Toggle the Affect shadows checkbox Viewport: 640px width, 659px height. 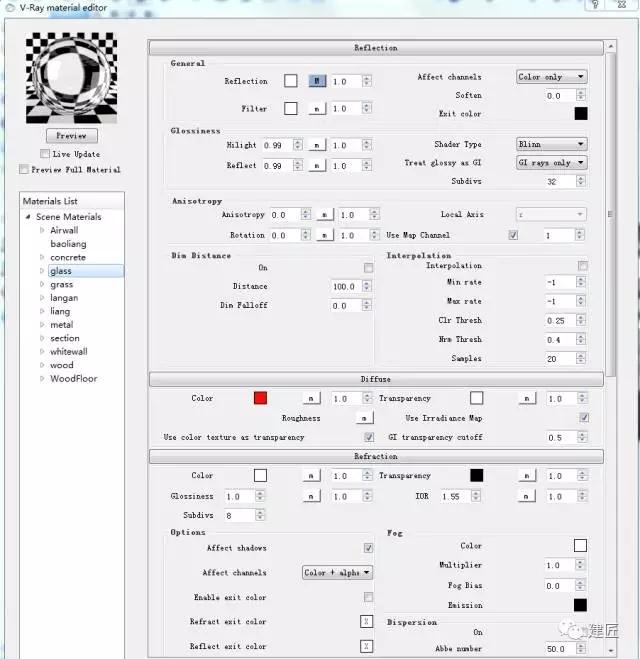click(x=368, y=548)
